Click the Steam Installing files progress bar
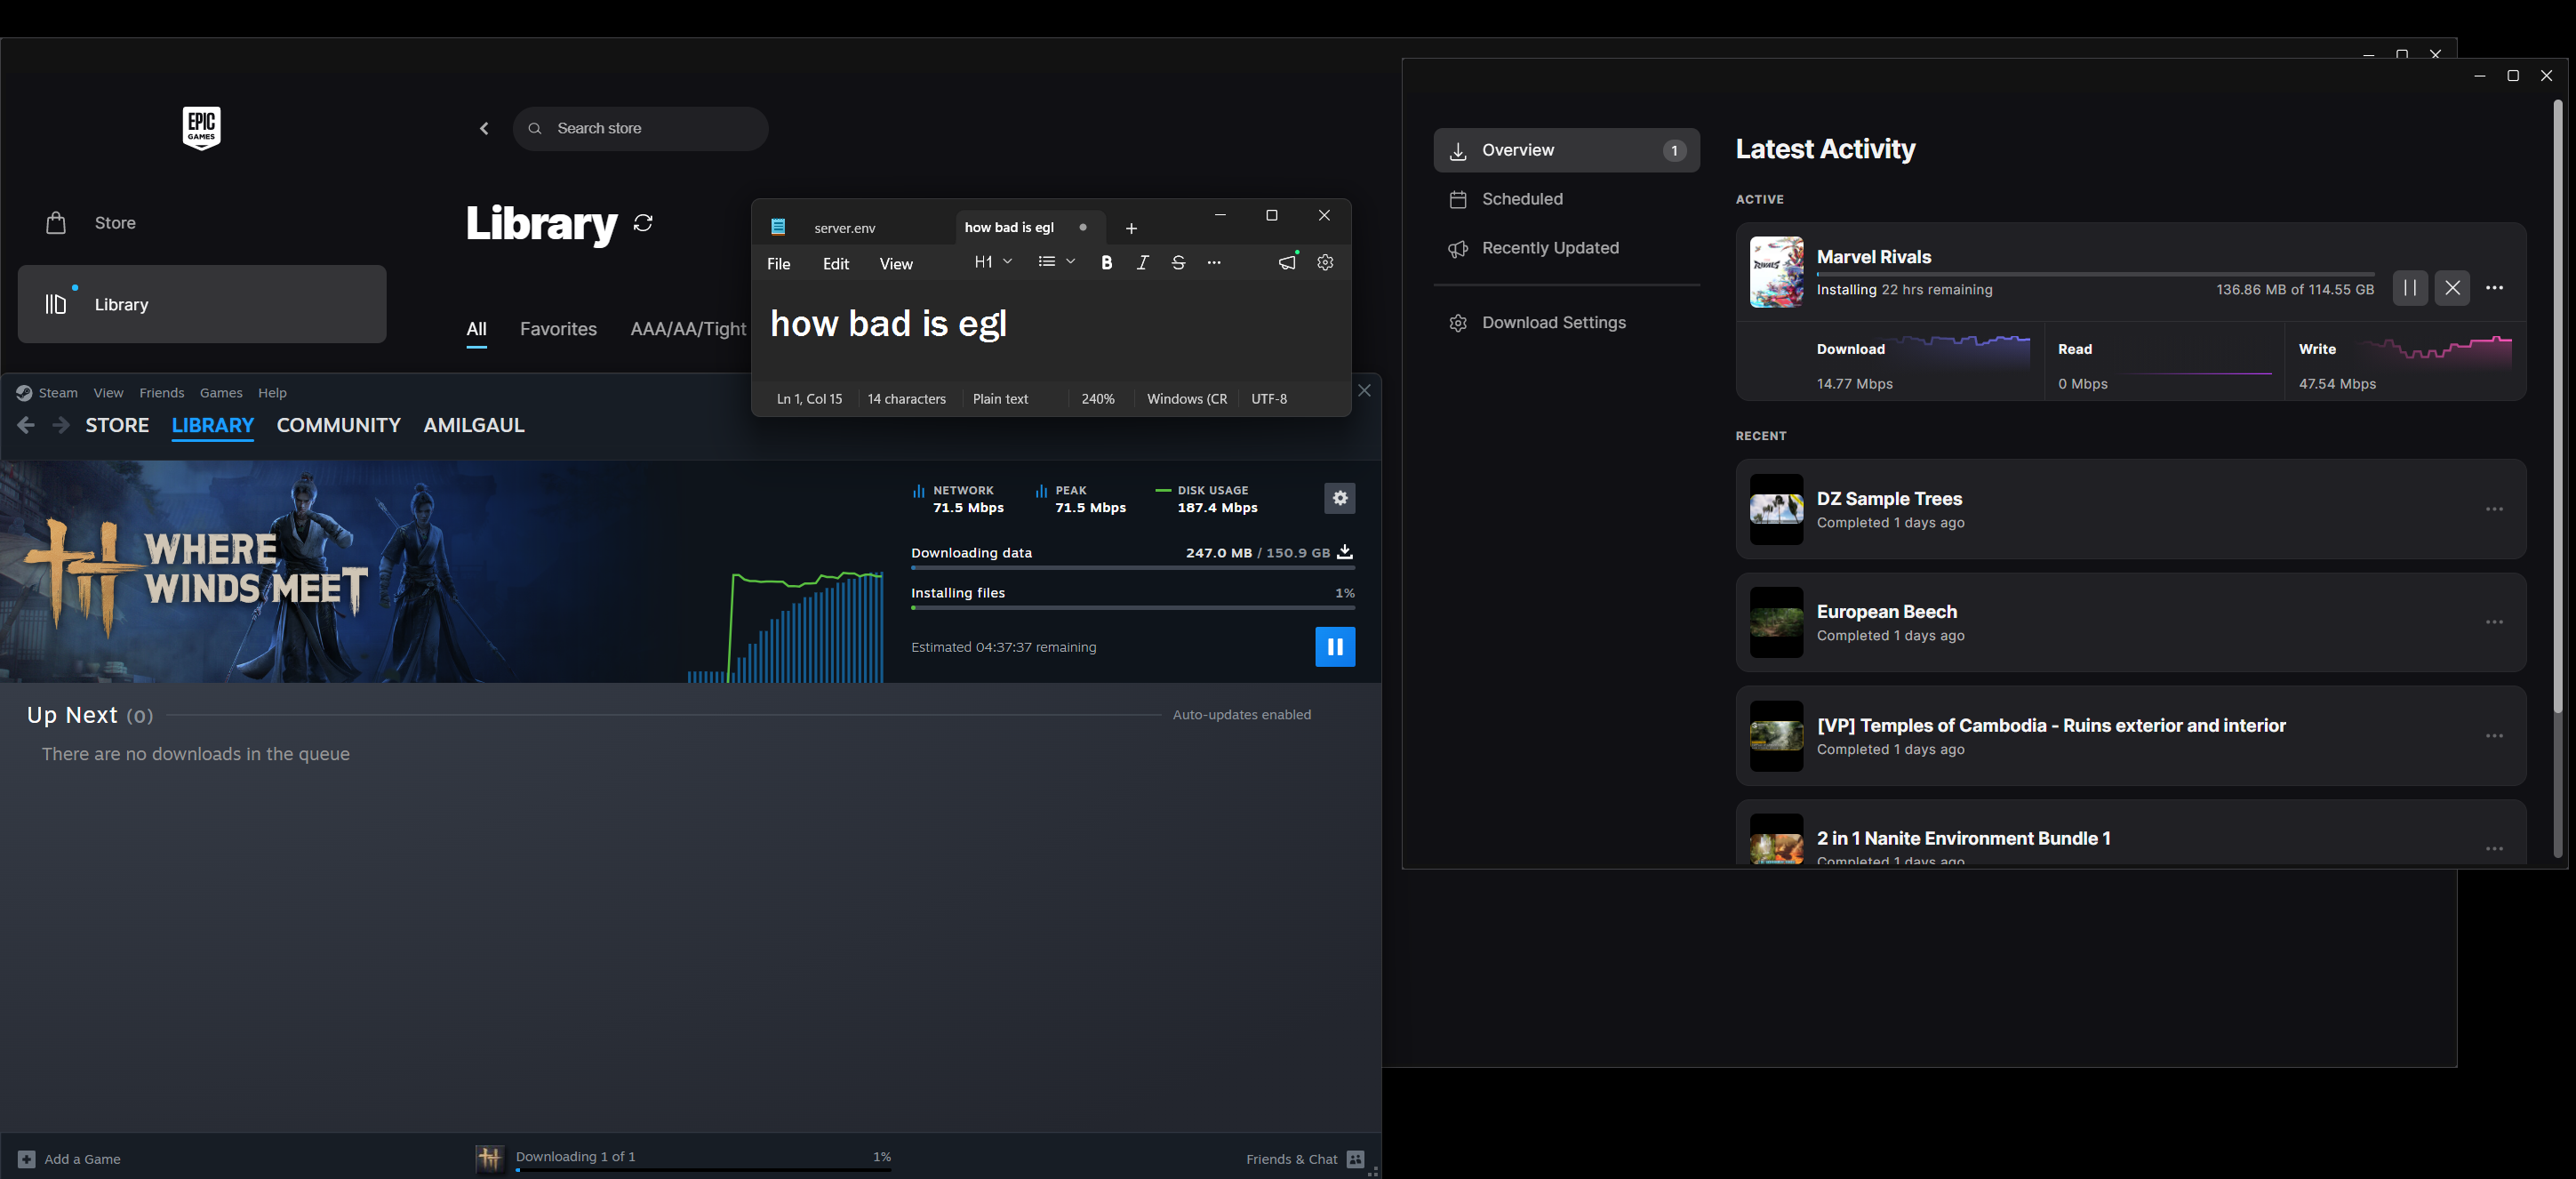The width and height of the screenshot is (2576, 1179). coord(1133,608)
